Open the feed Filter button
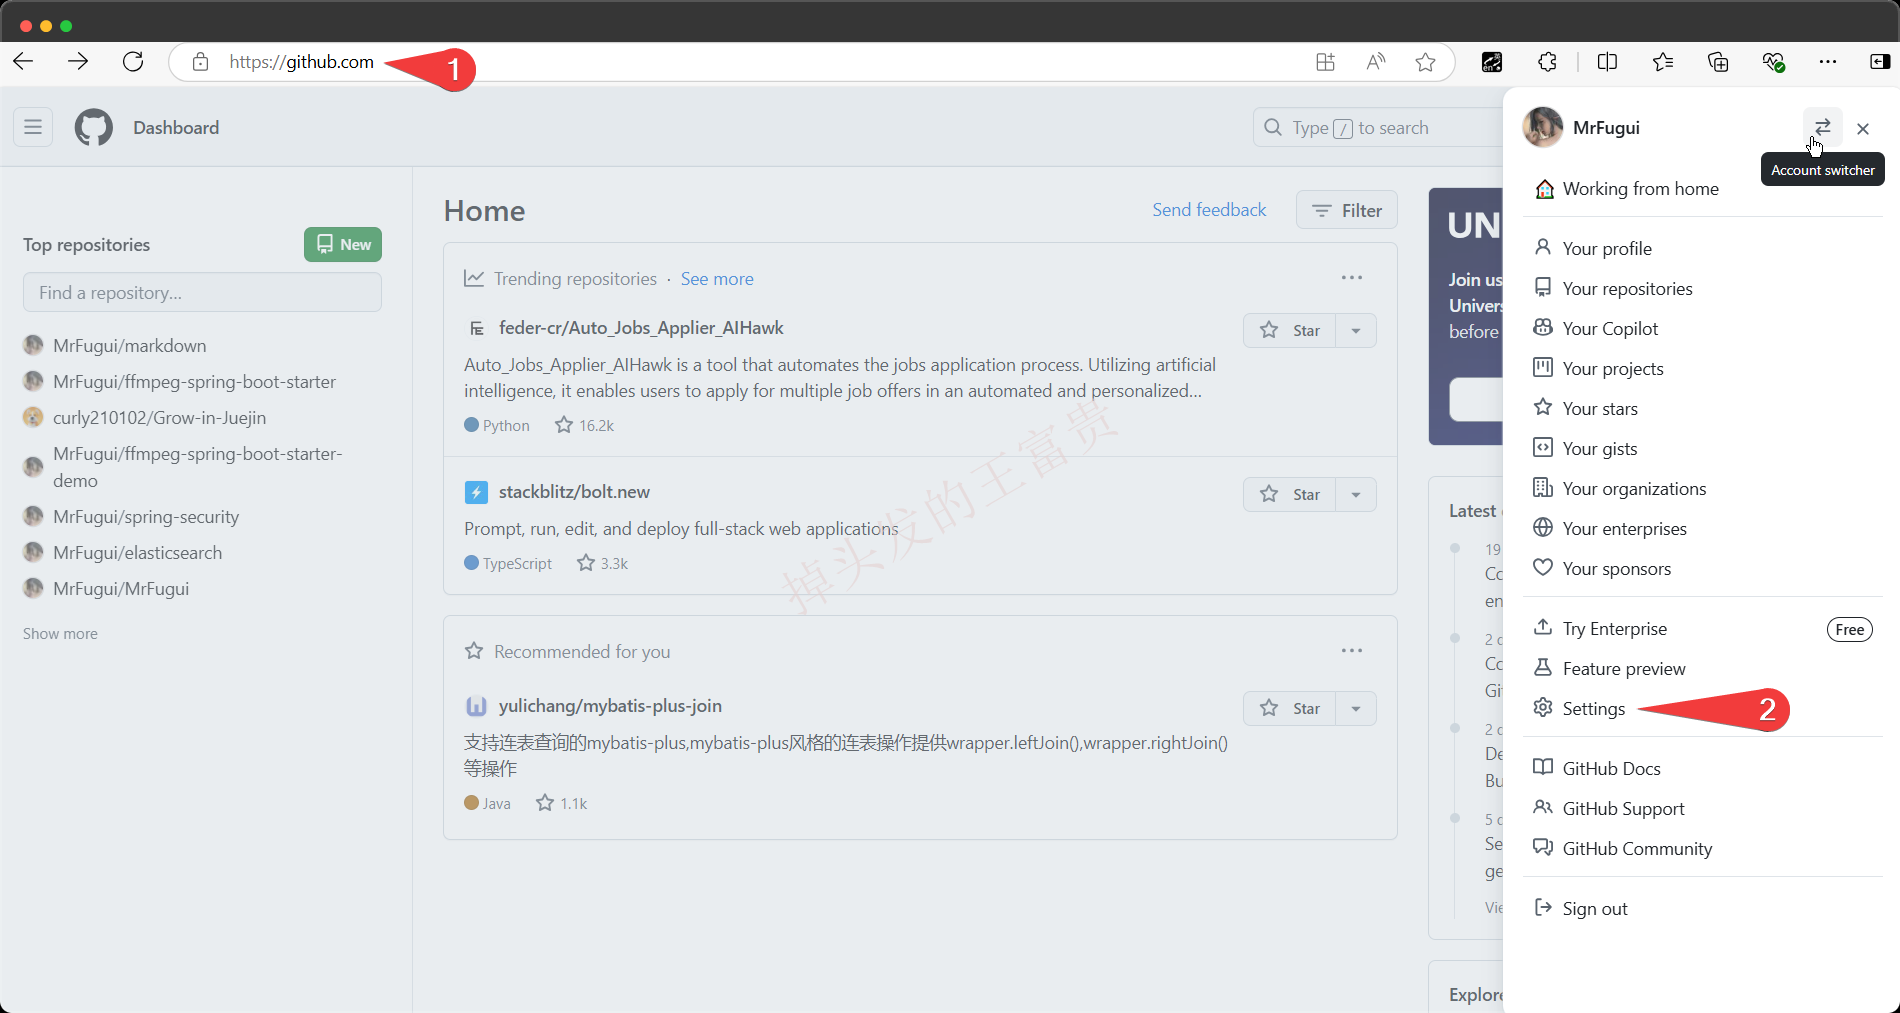Image resolution: width=1900 pixels, height=1013 pixels. tap(1346, 210)
